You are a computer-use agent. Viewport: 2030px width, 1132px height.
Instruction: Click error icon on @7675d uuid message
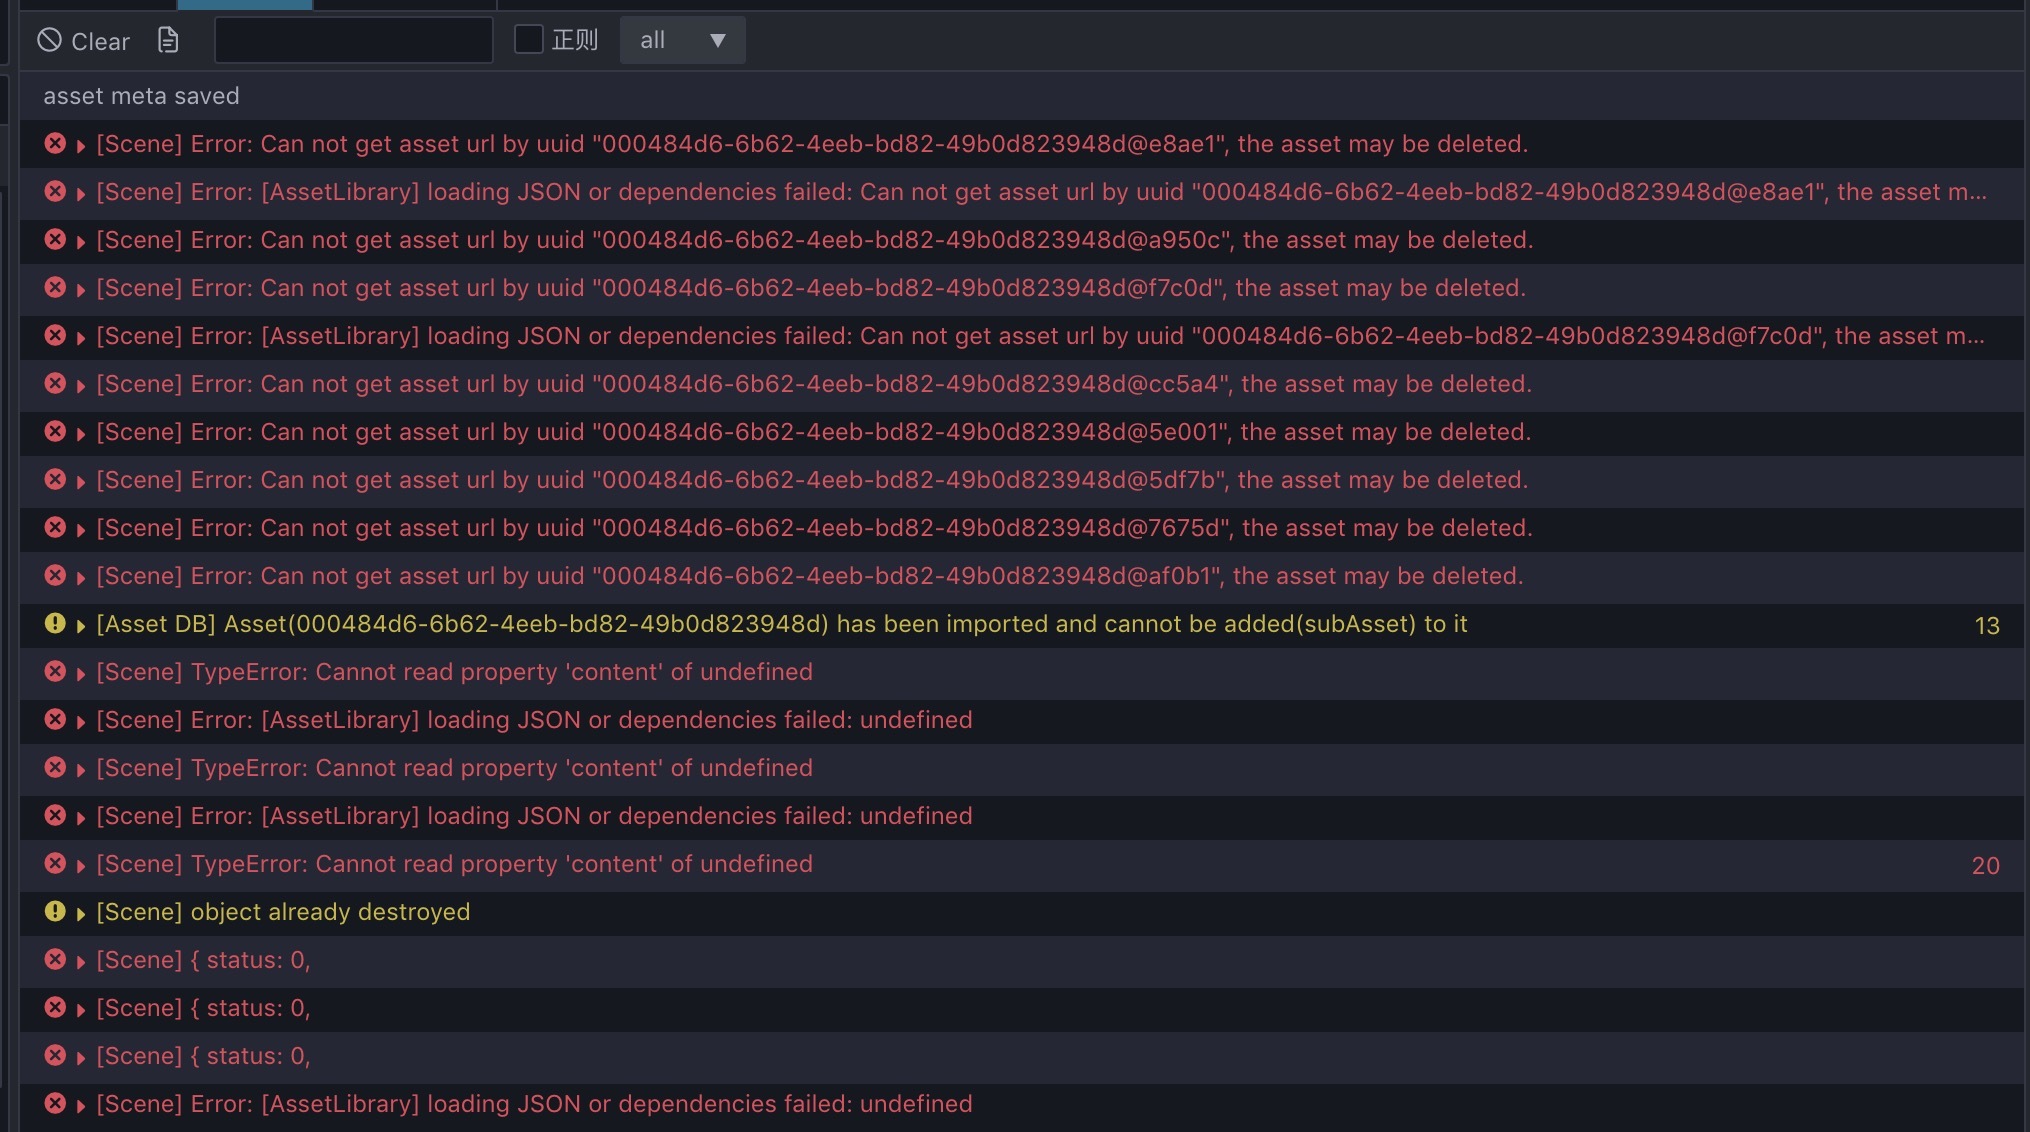pyautogui.click(x=55, y=527)
